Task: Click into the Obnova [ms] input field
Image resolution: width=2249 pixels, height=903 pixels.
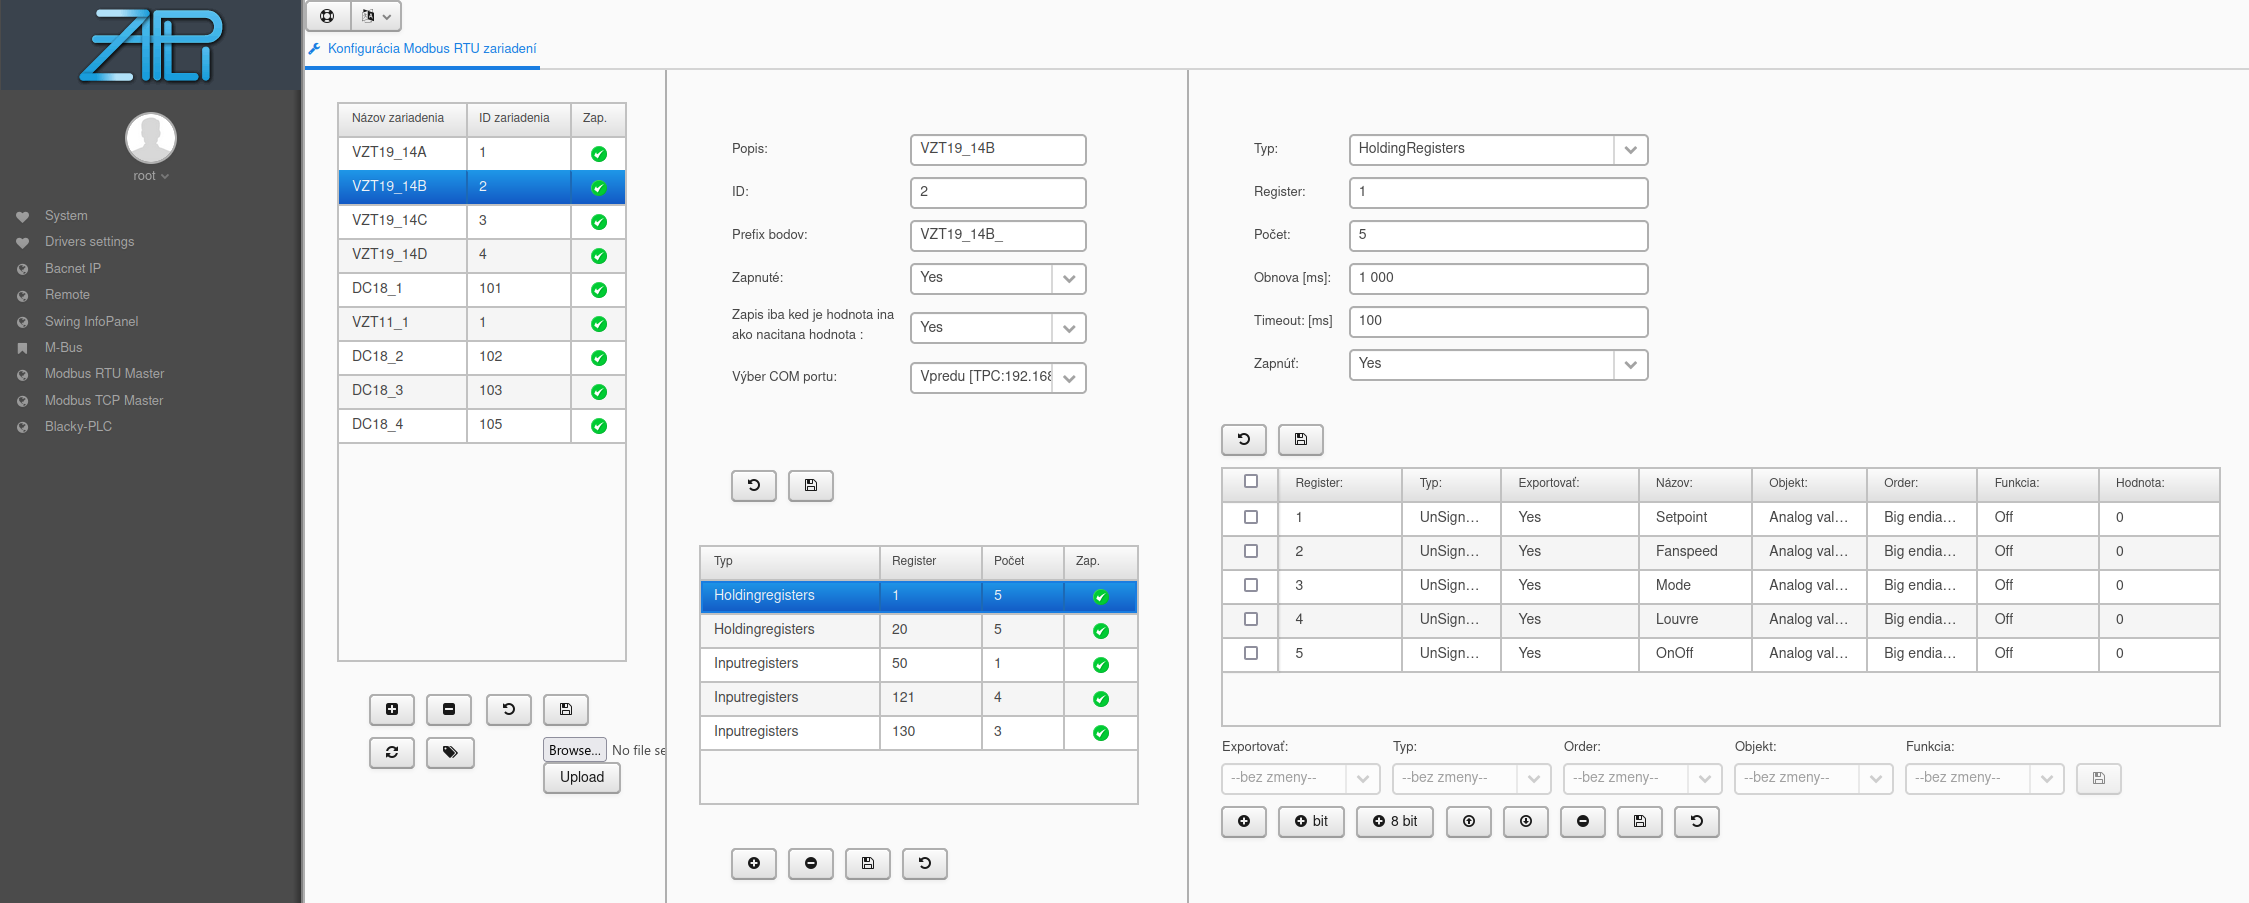Action: (x=1497, y=278)
